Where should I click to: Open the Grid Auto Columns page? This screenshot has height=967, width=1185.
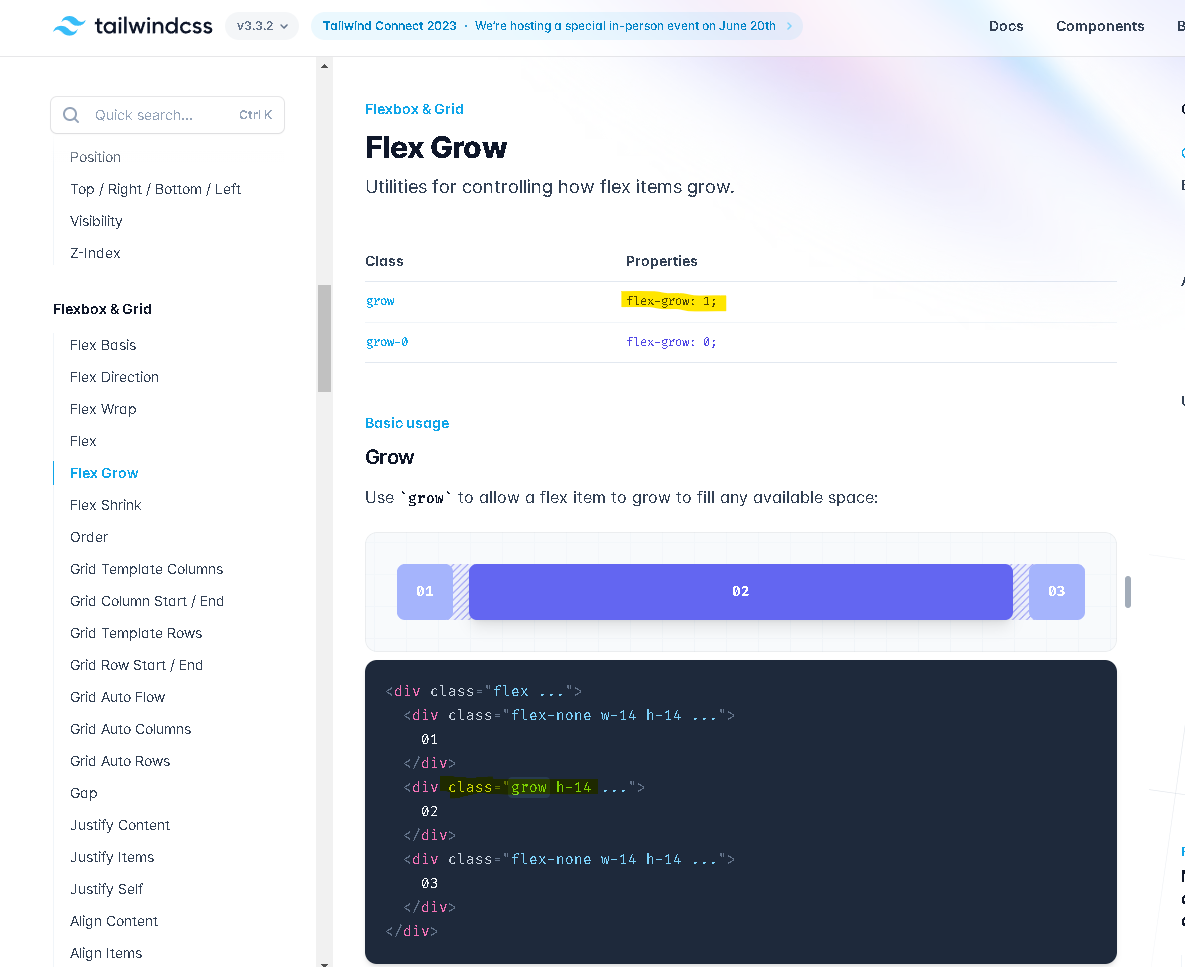[x=130, y=729]
